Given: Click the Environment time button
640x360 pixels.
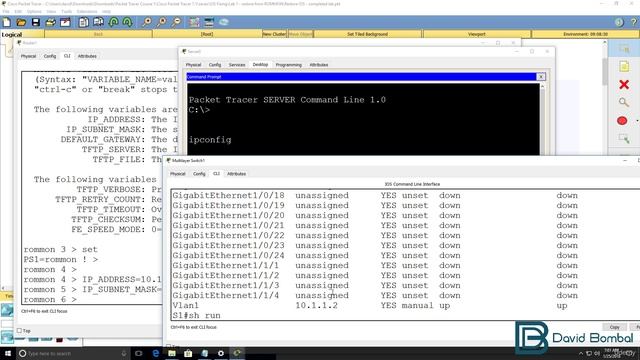Looking at the screenshot, I should [585, 34].
